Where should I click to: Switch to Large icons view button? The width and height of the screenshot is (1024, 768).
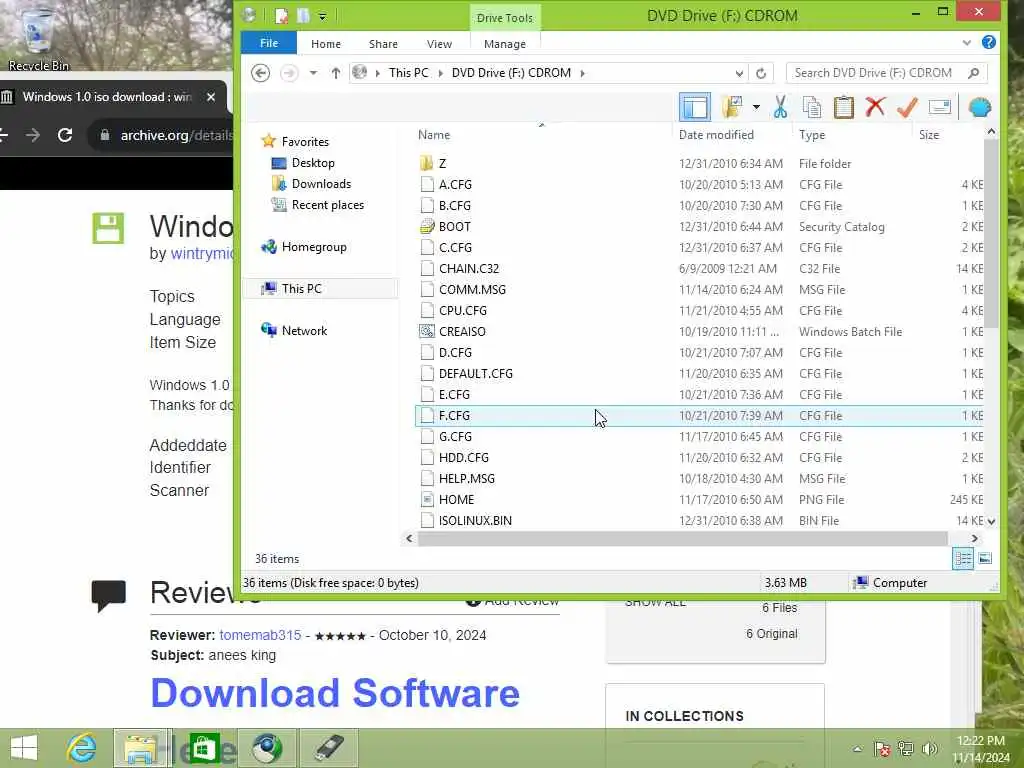tap(985, 558)
